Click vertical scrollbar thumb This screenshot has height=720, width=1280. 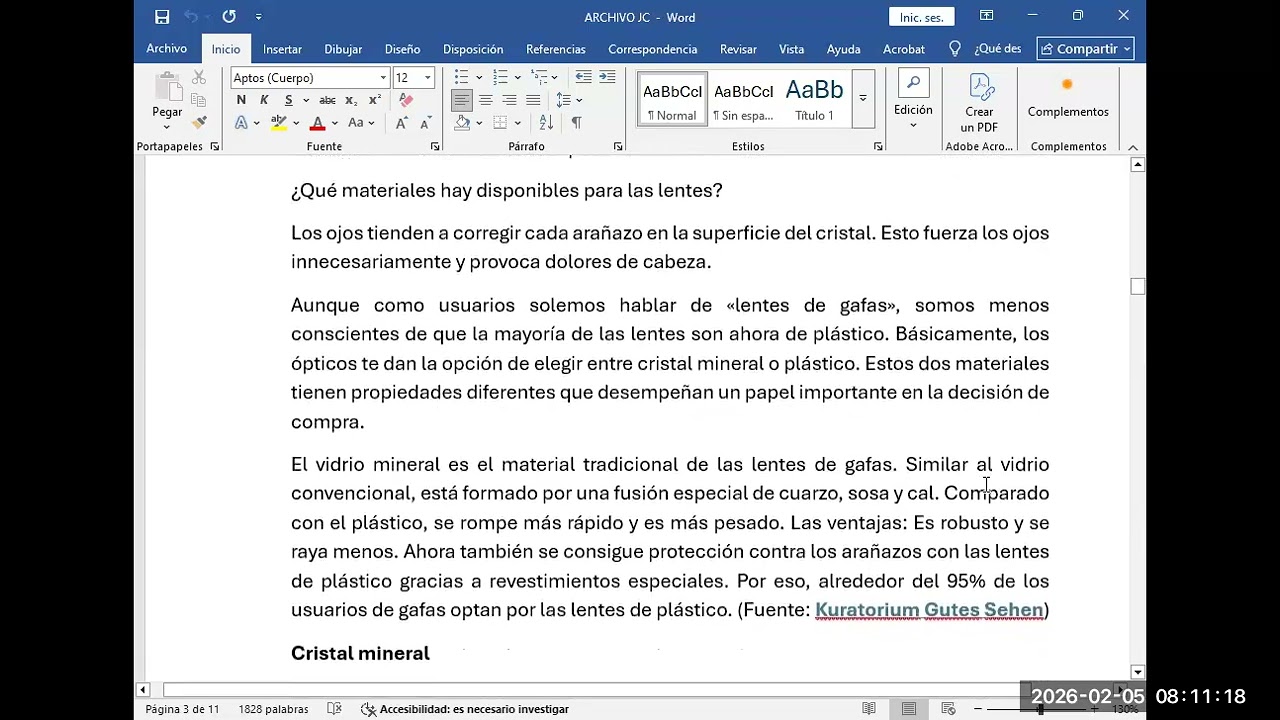(1137, 287)
